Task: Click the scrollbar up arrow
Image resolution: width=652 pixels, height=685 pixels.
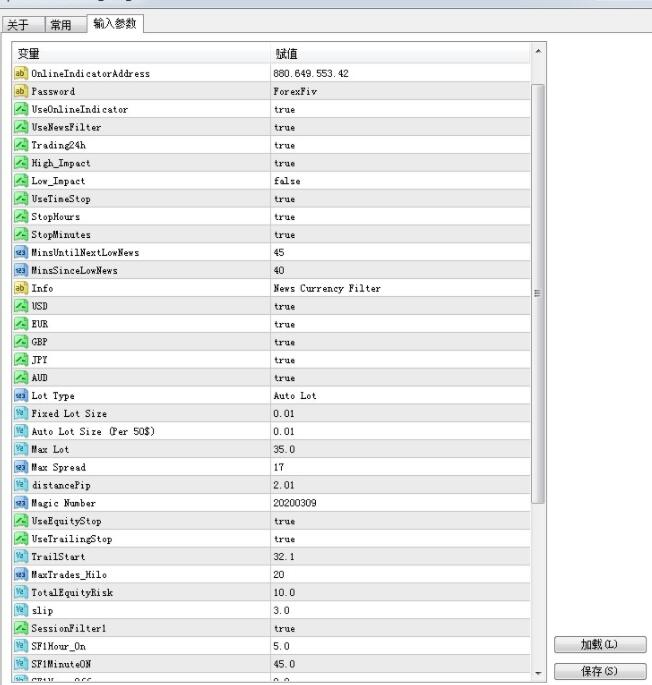Action: 538,52
